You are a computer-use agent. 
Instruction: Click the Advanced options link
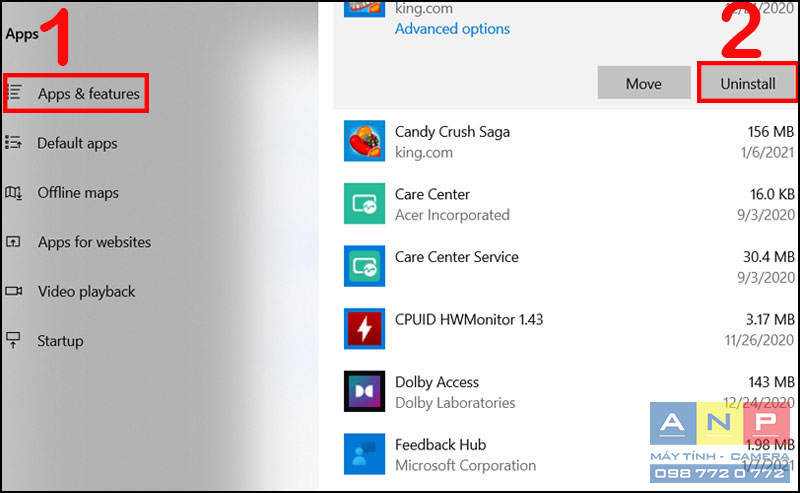452,29
